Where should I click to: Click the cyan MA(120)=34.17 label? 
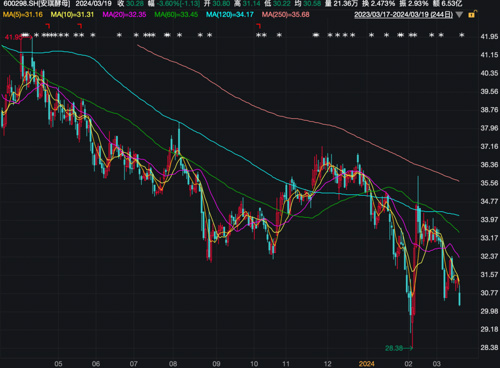(230, 15)
